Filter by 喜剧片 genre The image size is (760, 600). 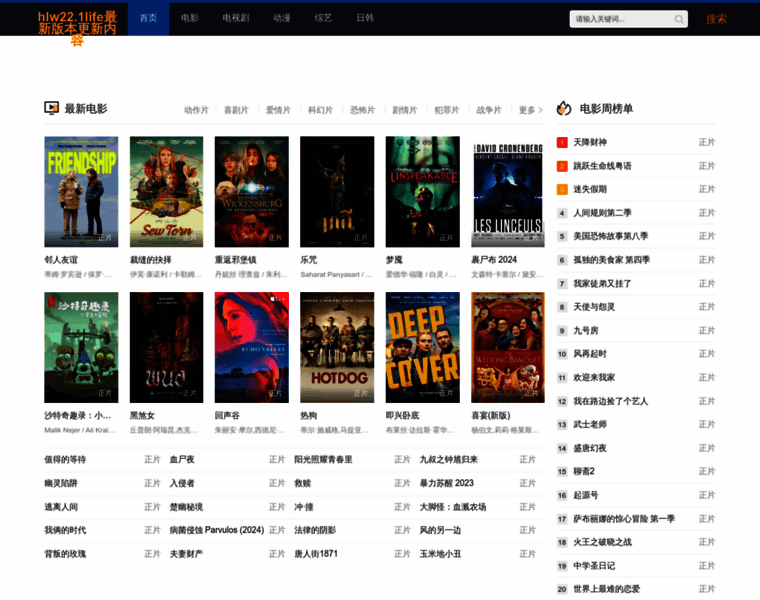click(x=236, y=111)
